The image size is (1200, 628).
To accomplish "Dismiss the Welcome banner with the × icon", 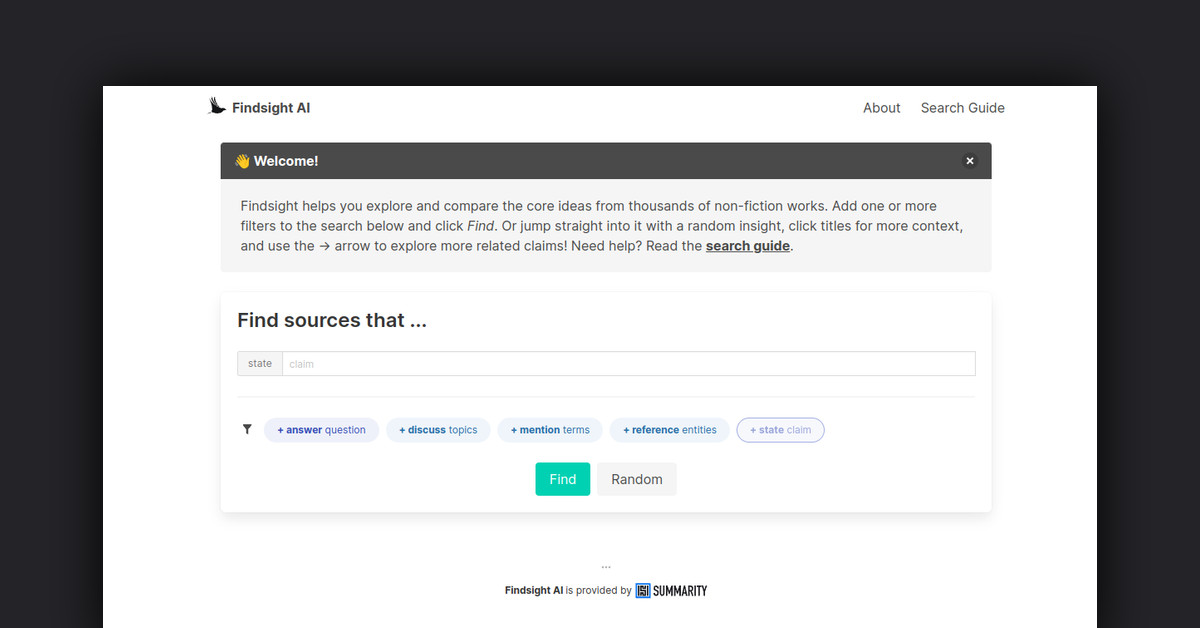I will point(969,160).
